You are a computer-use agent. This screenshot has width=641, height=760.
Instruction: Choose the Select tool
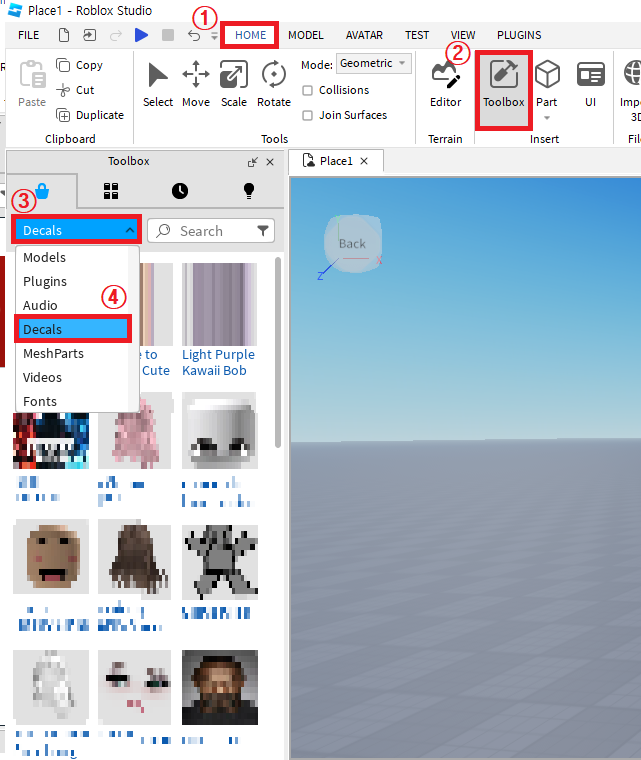click(158, 83)
